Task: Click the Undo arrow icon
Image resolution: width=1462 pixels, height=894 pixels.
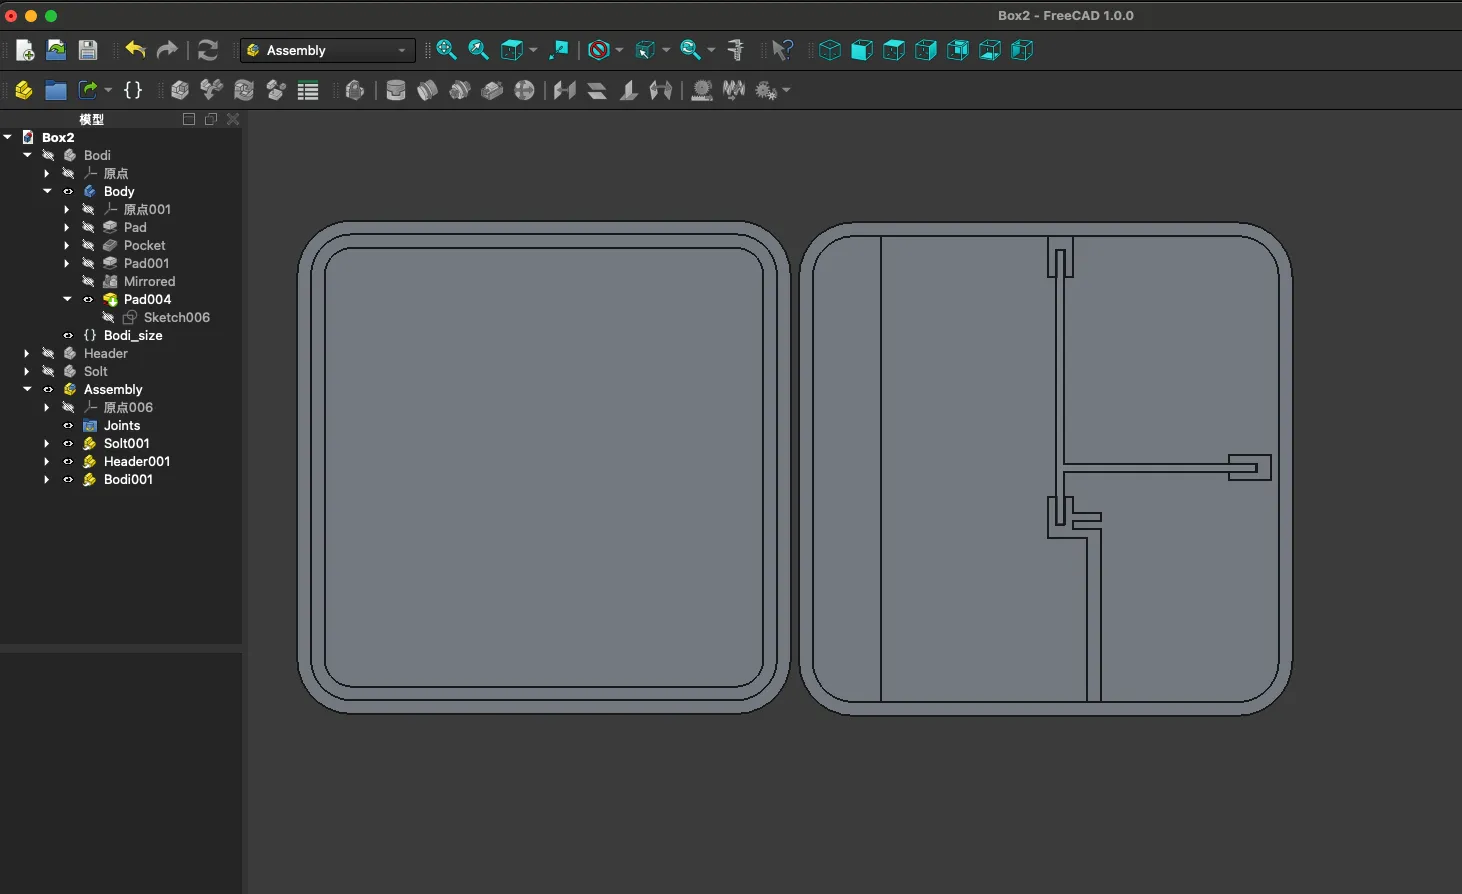Action: click(135, 50)
